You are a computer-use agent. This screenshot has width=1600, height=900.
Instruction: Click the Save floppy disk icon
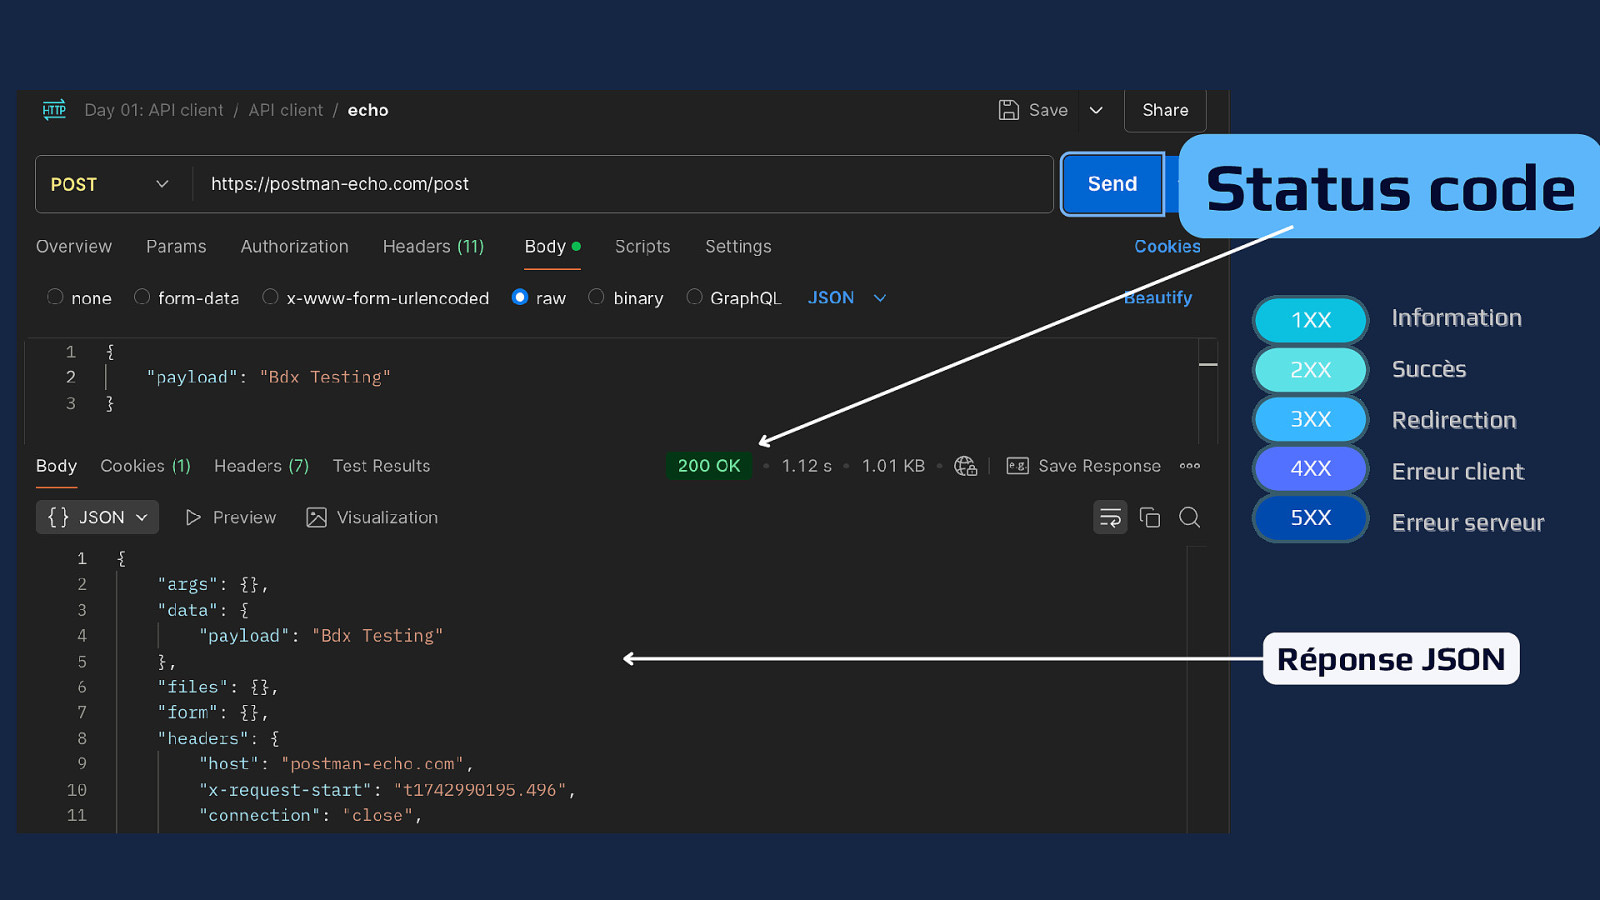[1009, 110]
